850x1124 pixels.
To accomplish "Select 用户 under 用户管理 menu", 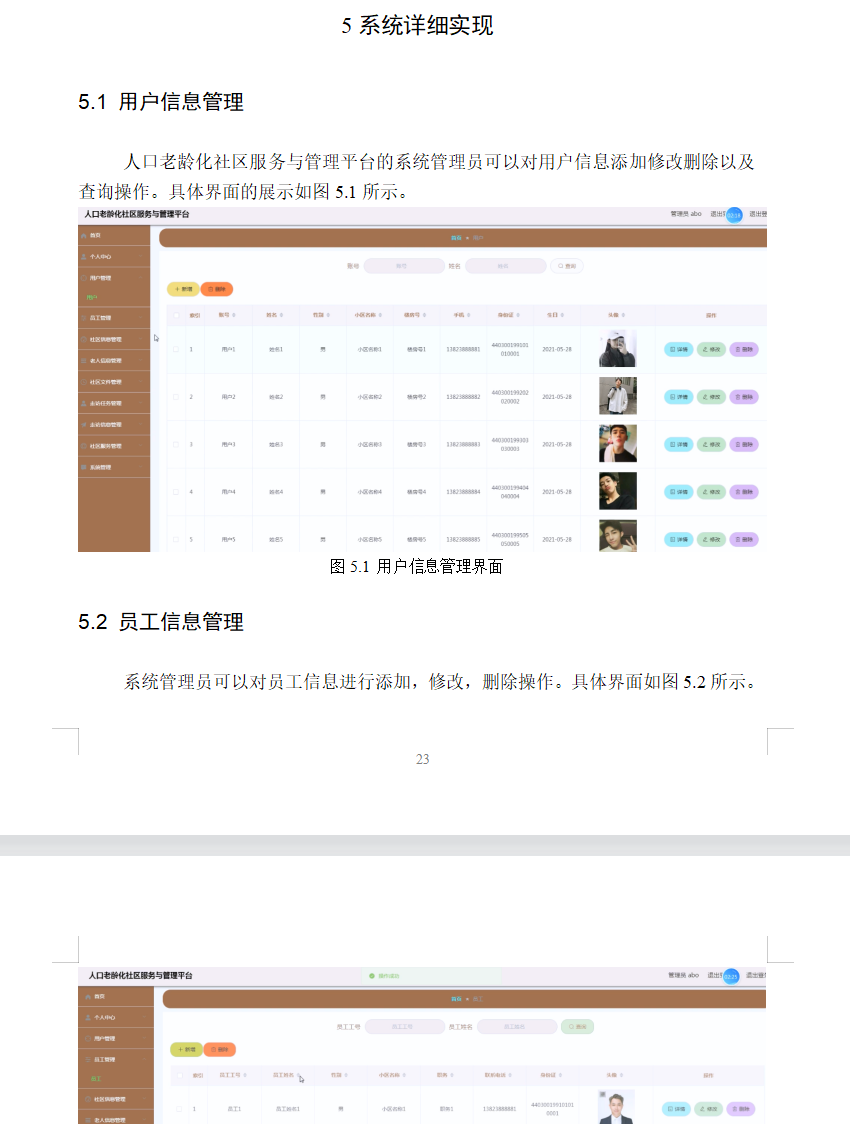I will pyautogui.click(x=91, y=297).
